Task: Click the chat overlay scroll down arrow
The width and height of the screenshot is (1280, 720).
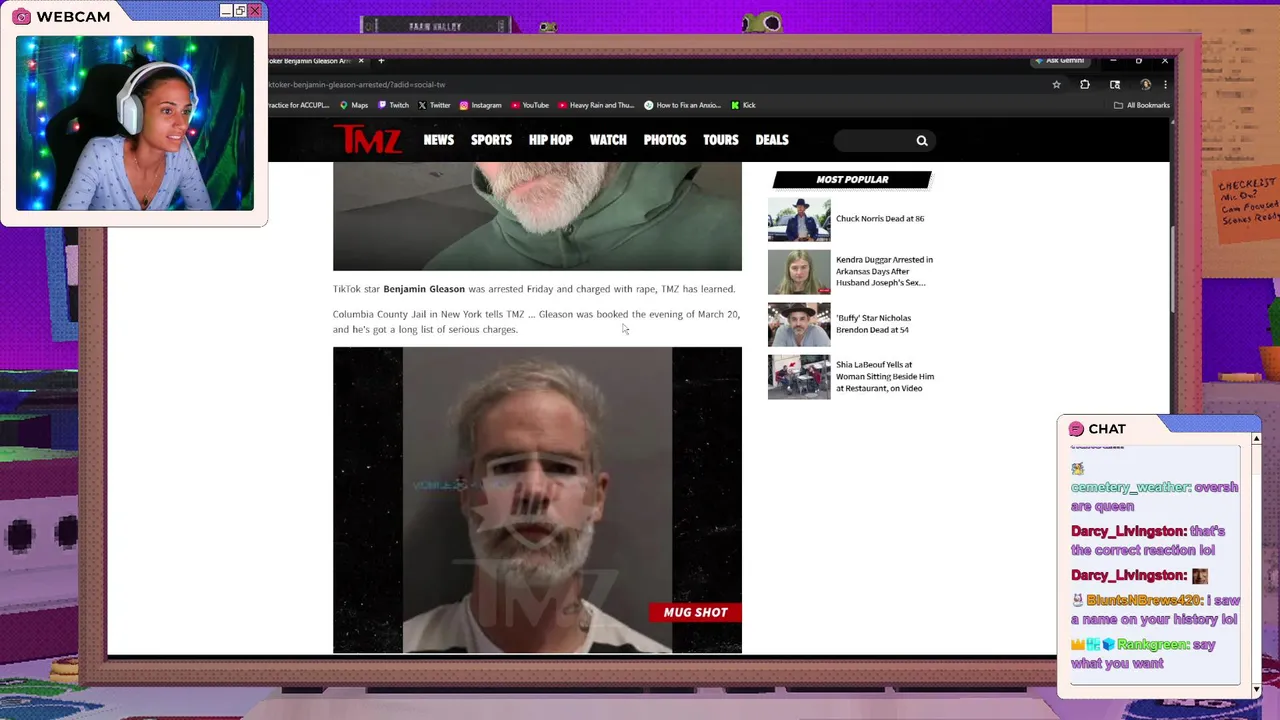Action: [x=1256, y=690]
